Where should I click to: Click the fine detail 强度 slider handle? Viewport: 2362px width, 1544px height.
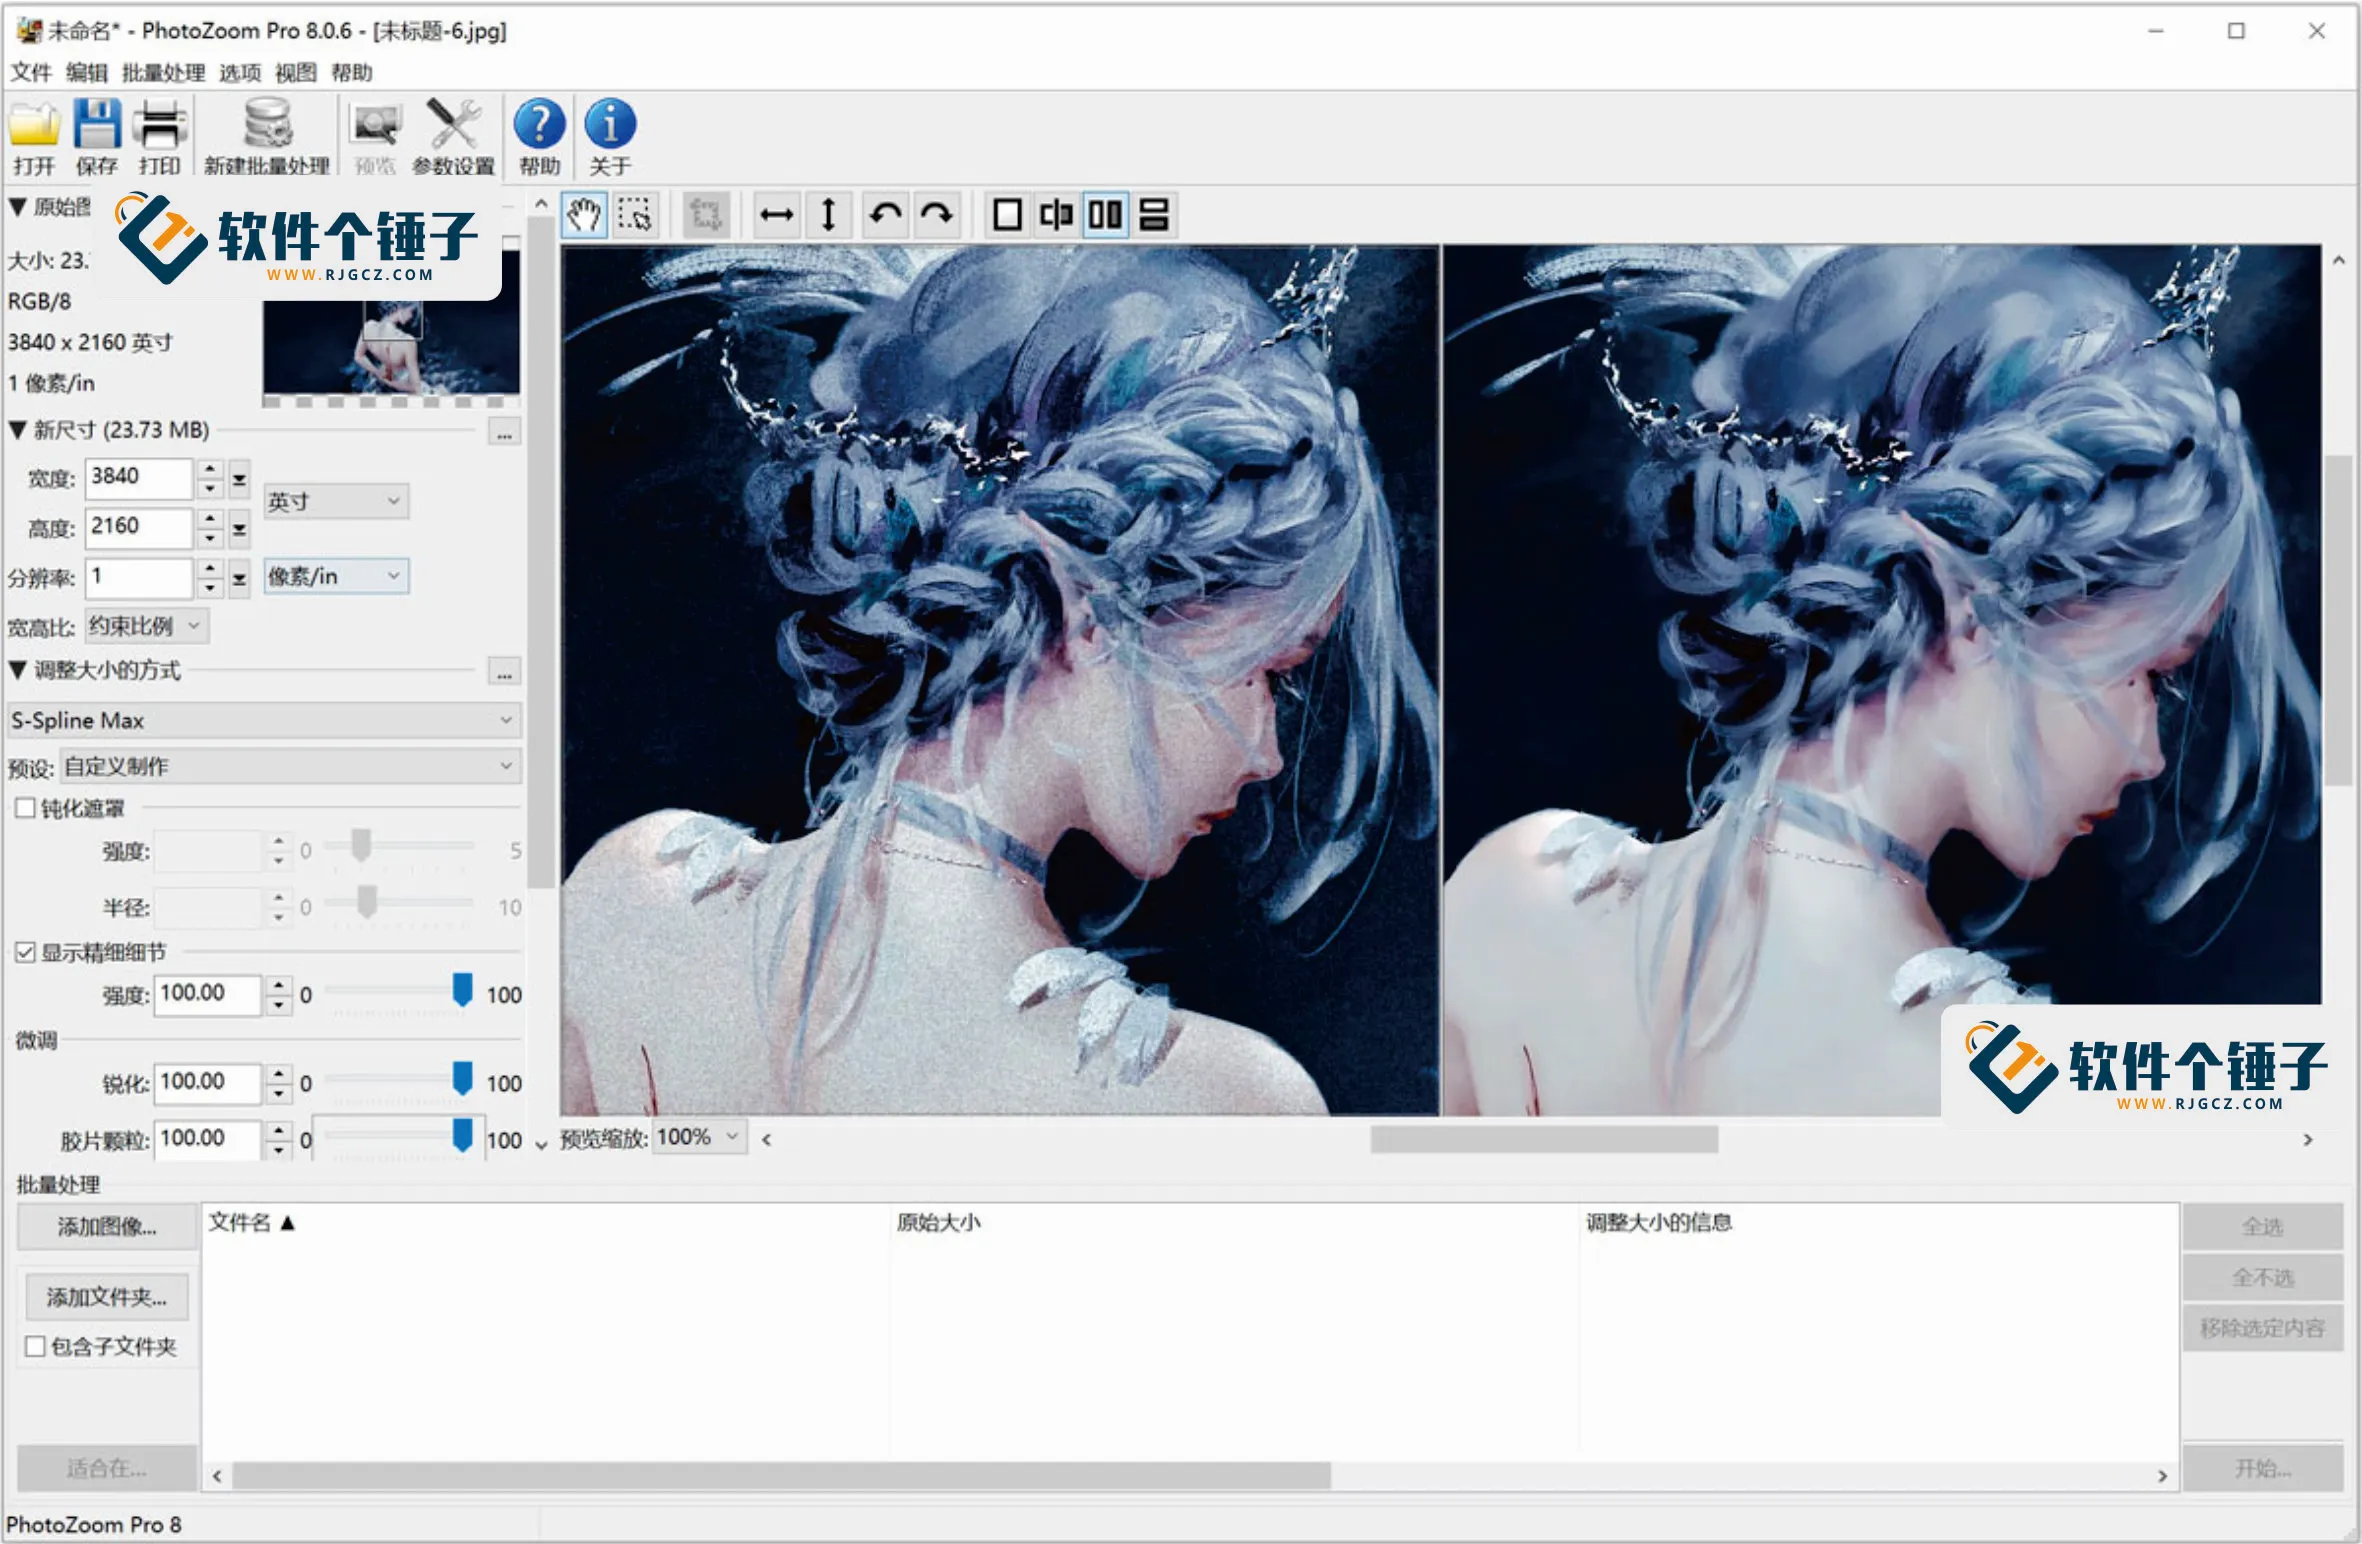(x=462, y=989)
